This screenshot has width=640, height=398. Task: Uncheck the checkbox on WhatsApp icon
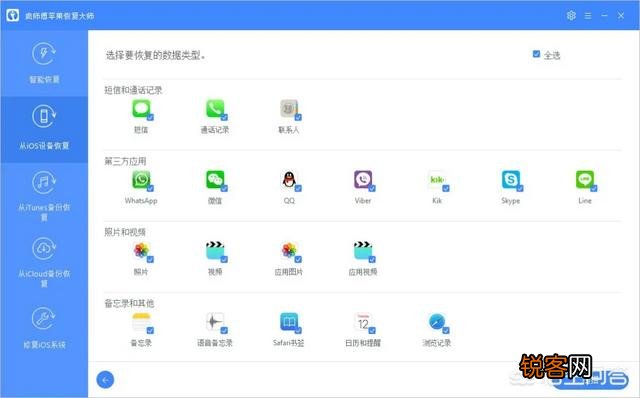point(150,188)
